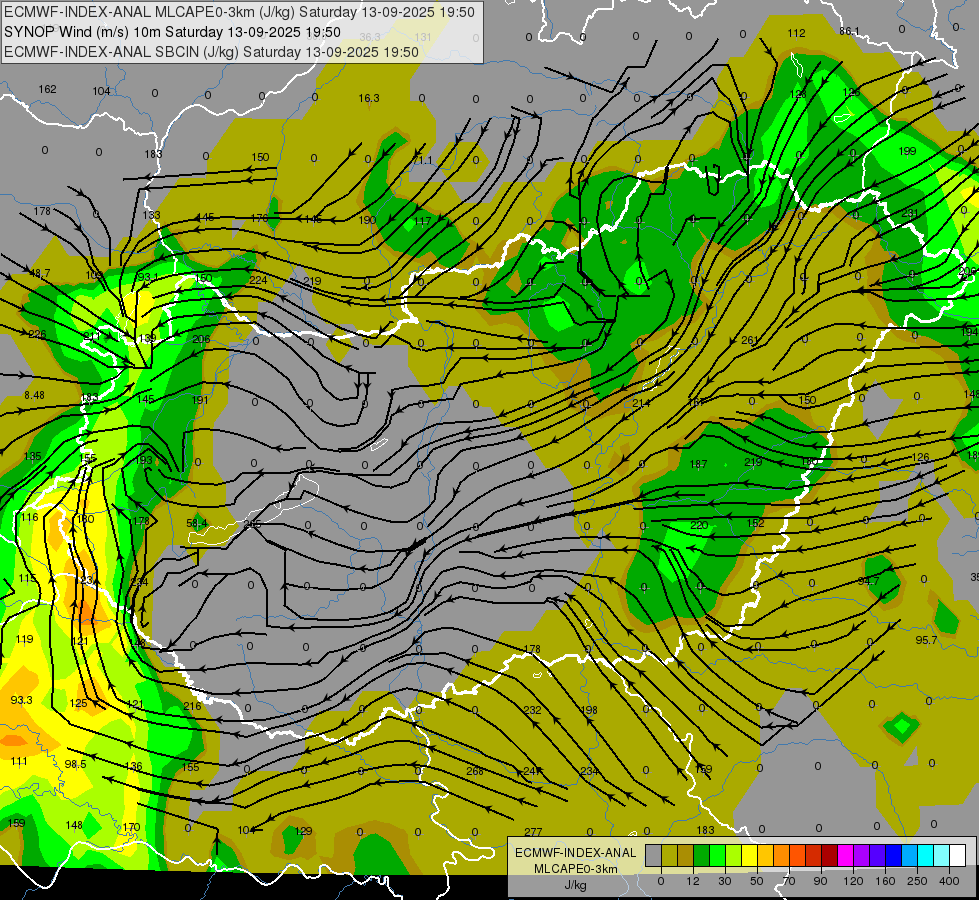Viewport: 979px width, 900px height.
Task: Click the 400 tick label on legend
Action: click(x=949, y=881)
